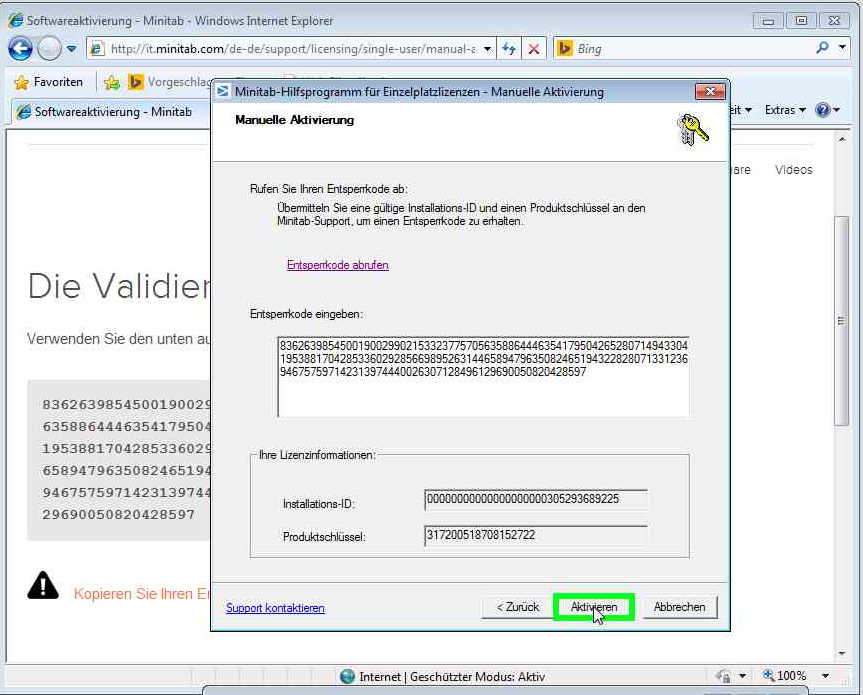Open the Favoriten star button
863x695 pixels.
click(x=48, y=82)
